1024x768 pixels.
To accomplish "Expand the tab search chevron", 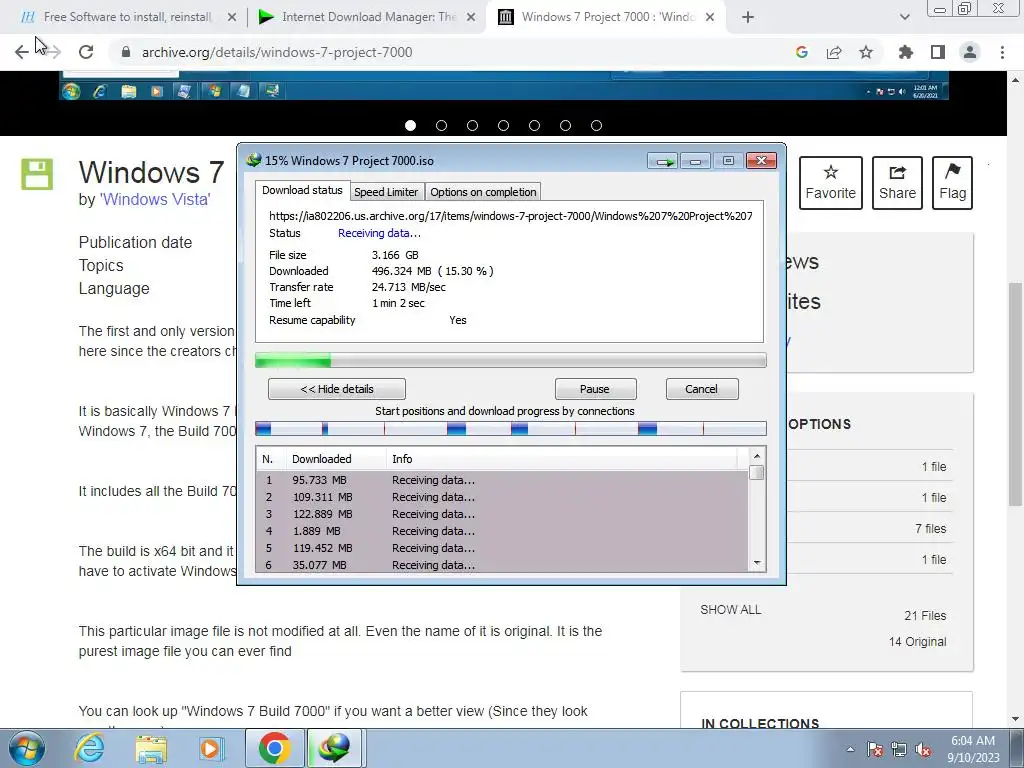I will pos(904,18).
